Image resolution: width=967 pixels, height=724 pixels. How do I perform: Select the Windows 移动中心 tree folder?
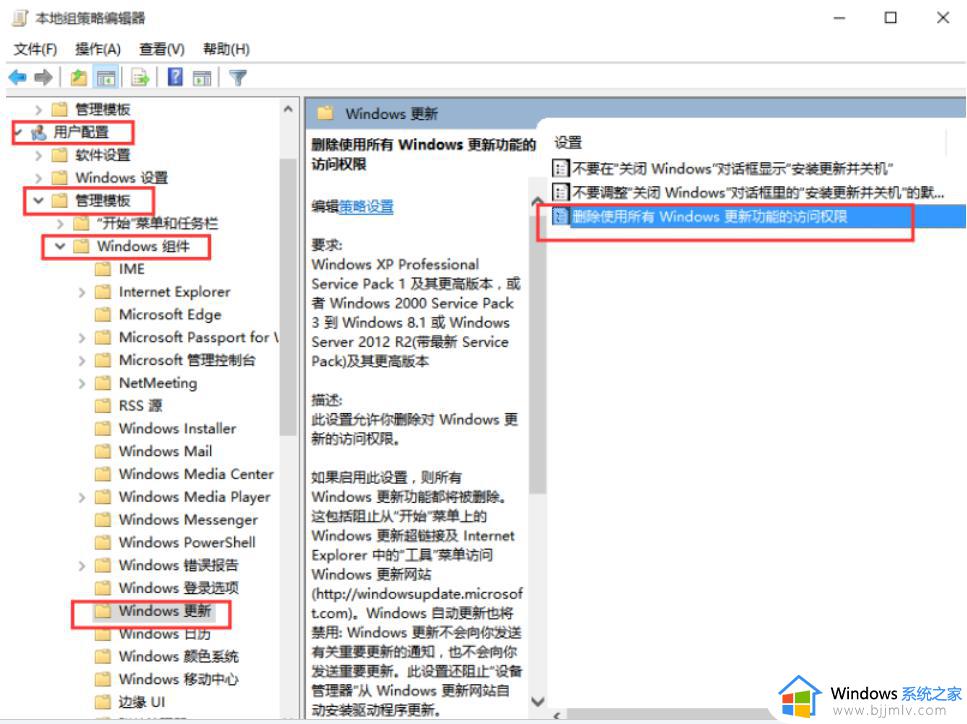[x=178, y=679]
